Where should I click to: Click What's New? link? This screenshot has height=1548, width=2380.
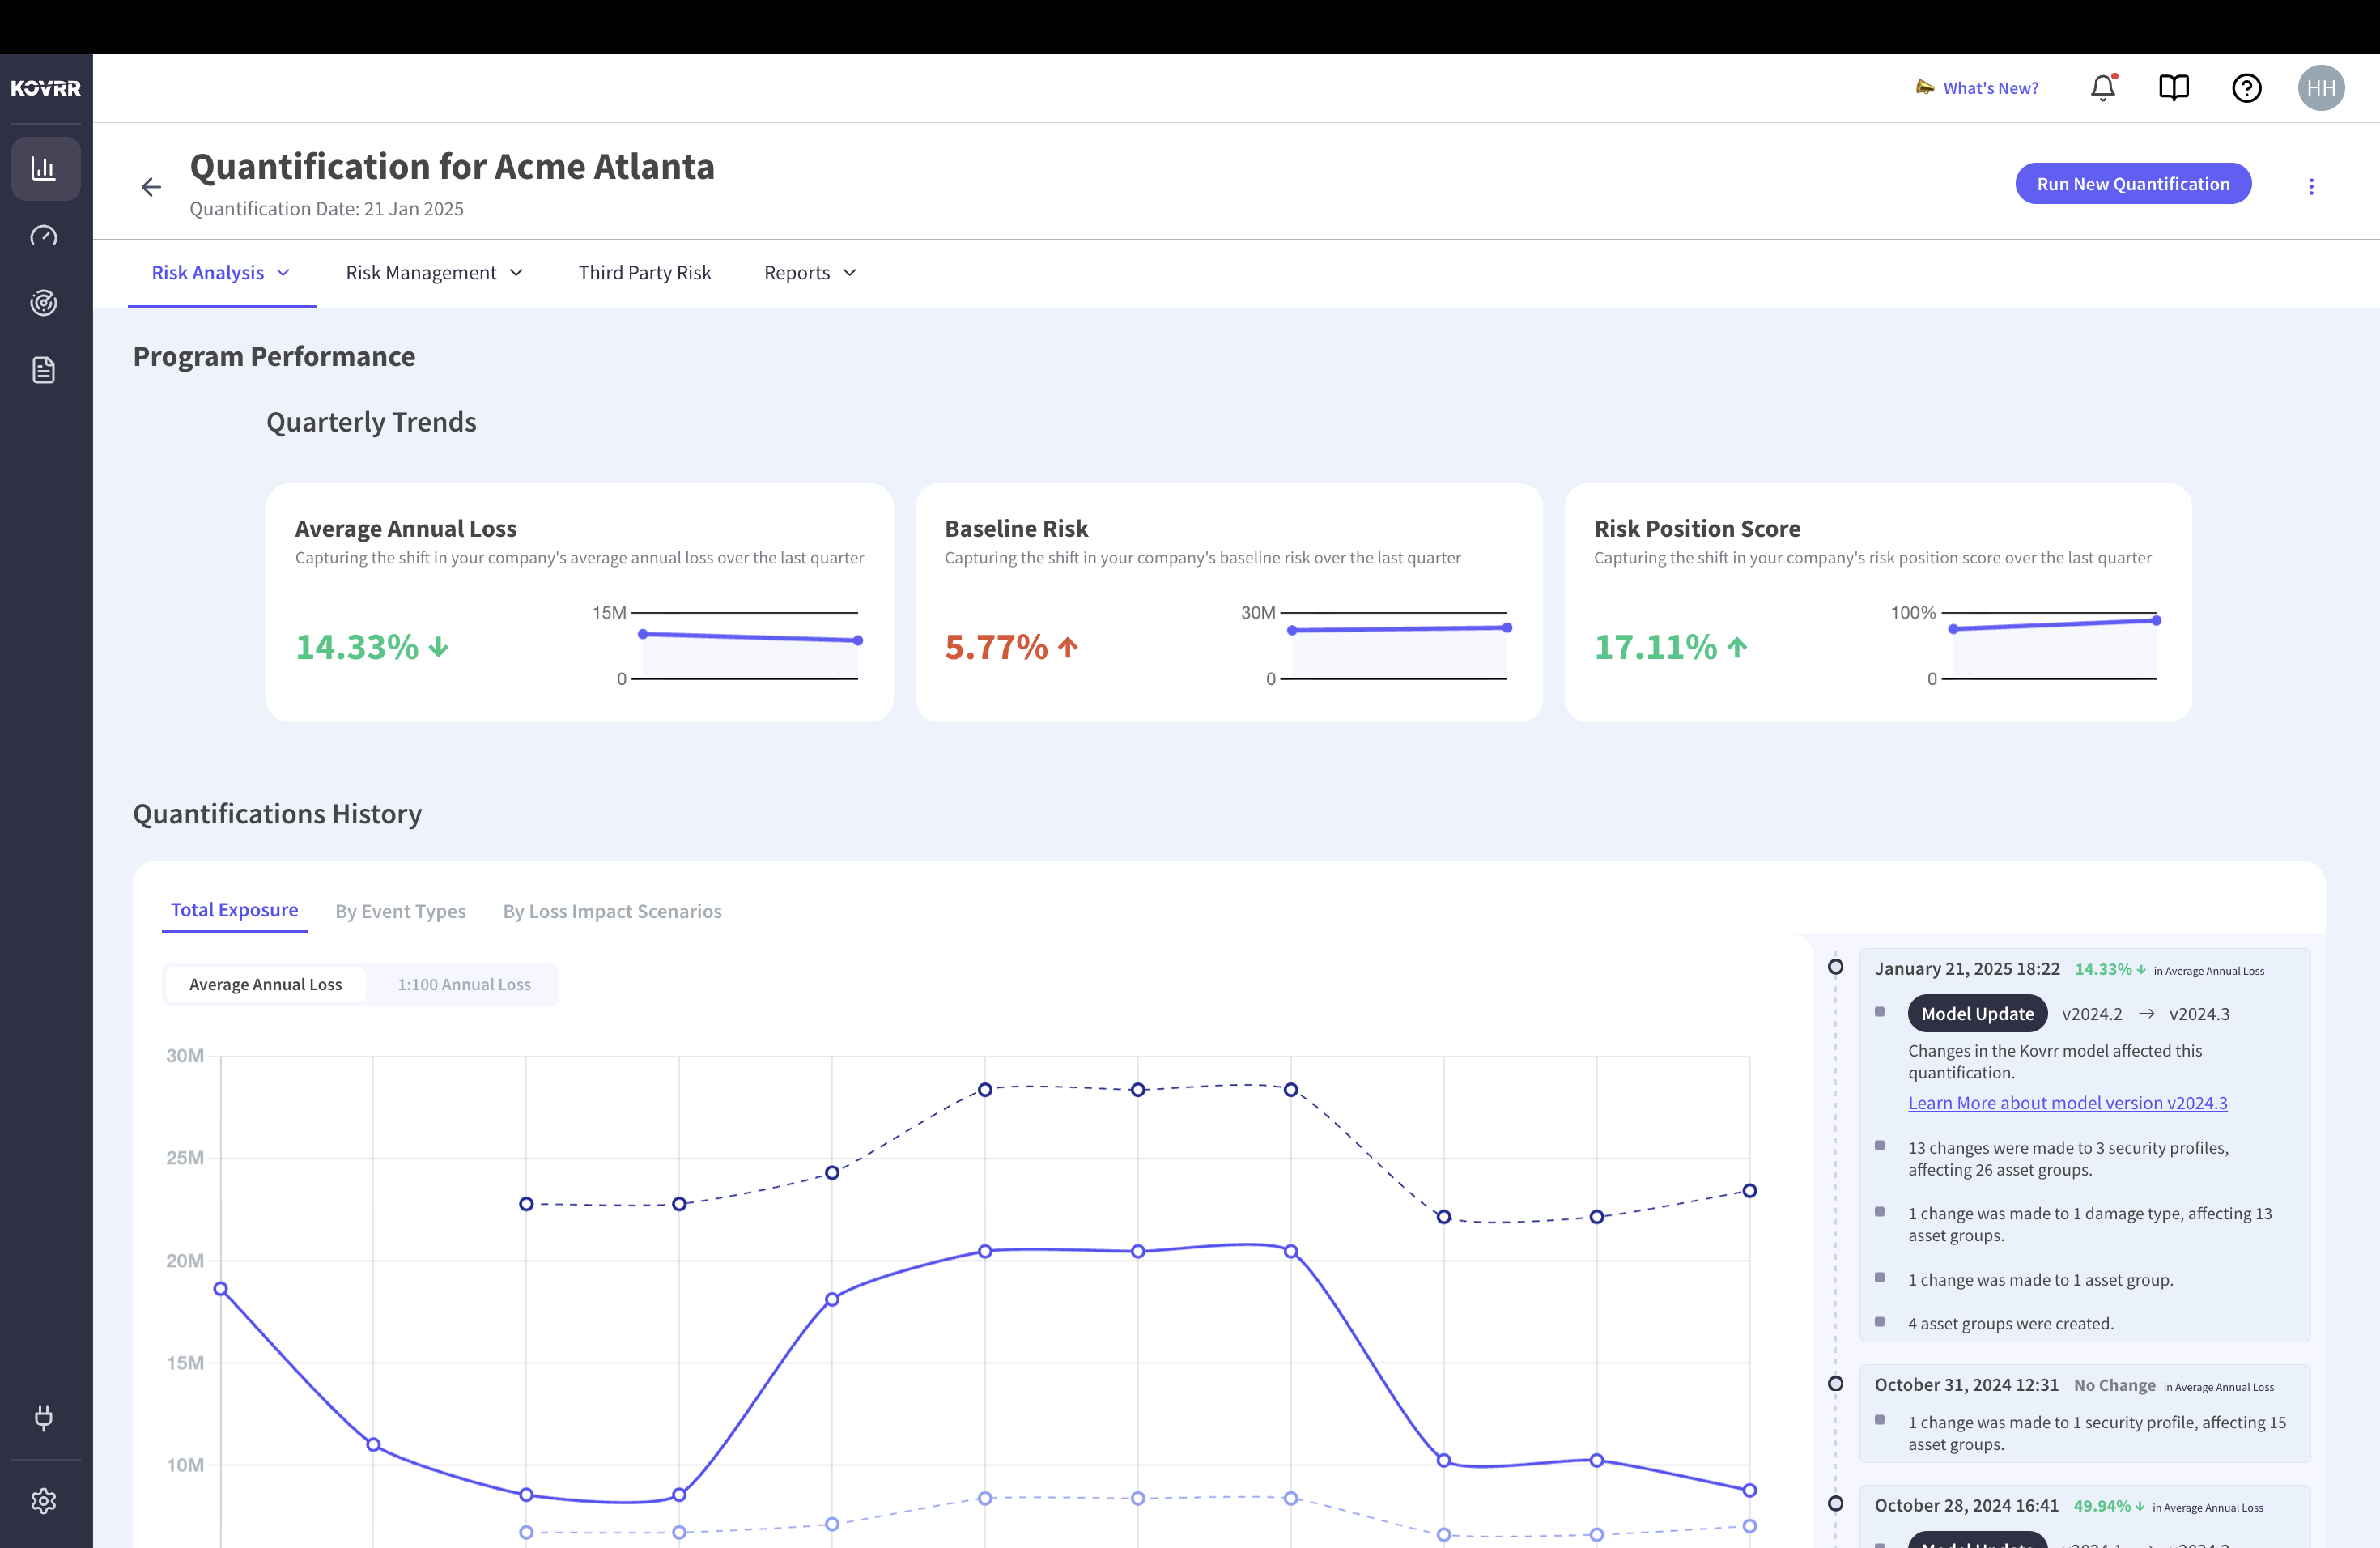tap(1990, 88)
